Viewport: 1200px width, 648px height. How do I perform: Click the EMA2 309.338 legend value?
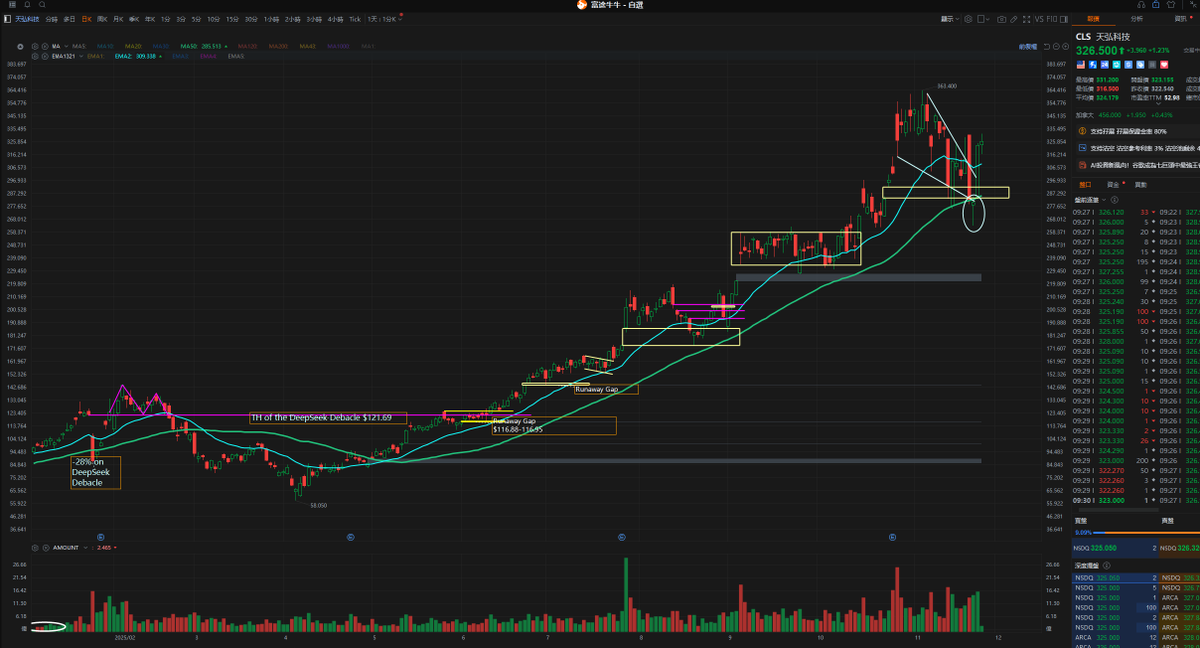pyautogui.click(x=138, y=56)
